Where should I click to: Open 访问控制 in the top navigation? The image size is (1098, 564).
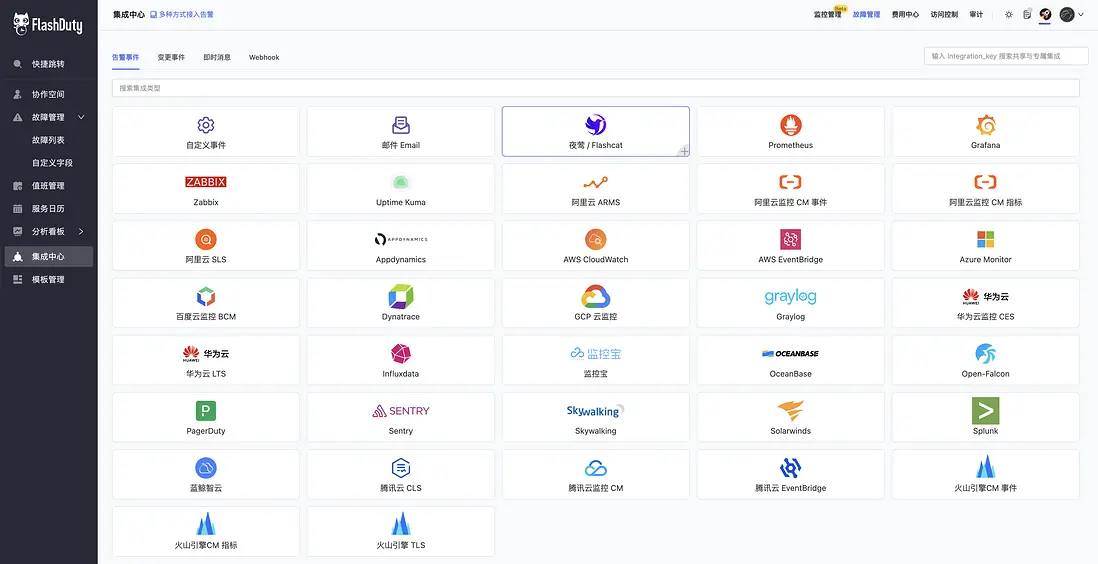coord(944,15)
